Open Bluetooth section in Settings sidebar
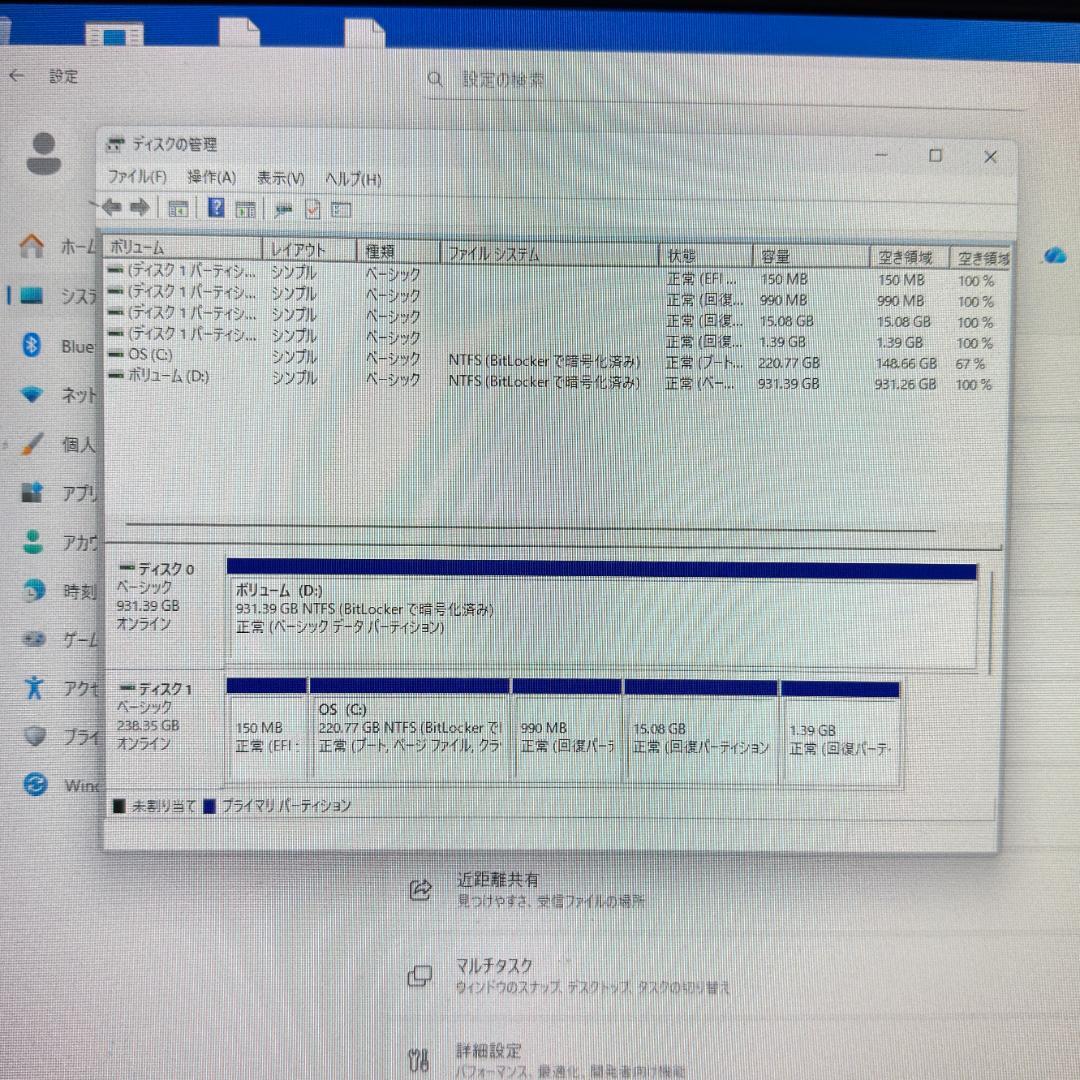The width and height of the screenshot is (1080, 1080). 58,346
